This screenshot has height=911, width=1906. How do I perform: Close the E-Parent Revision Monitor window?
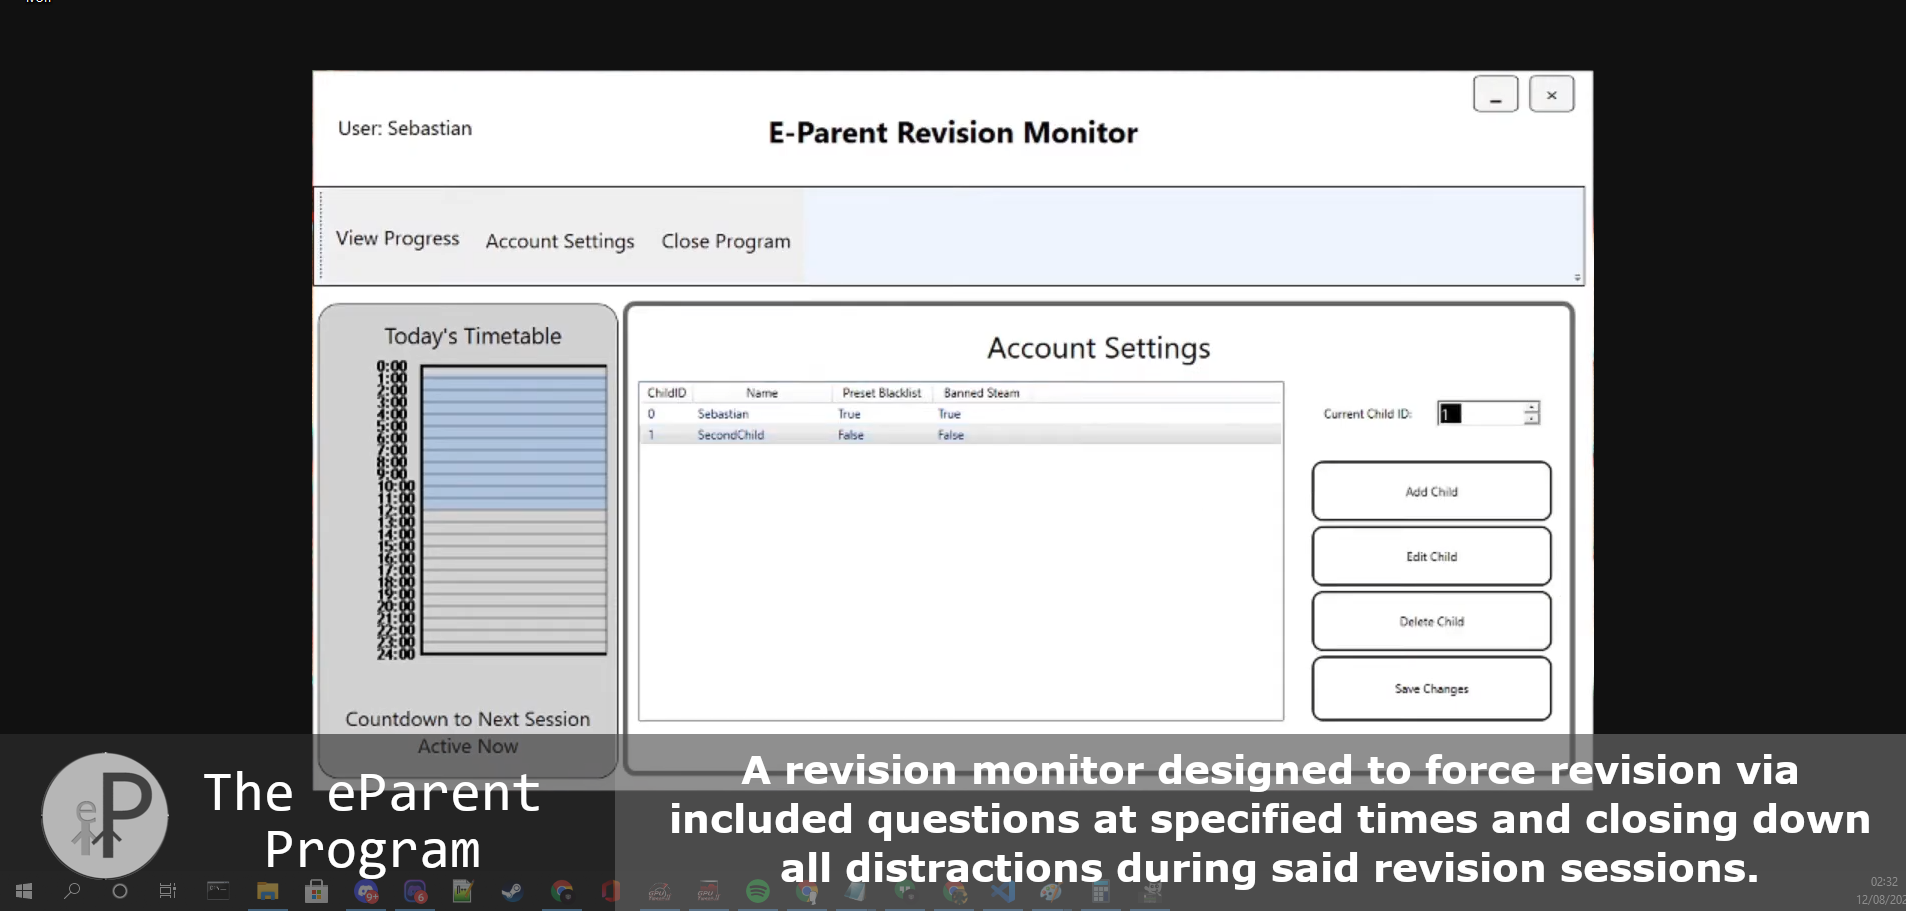point(1551,94)
